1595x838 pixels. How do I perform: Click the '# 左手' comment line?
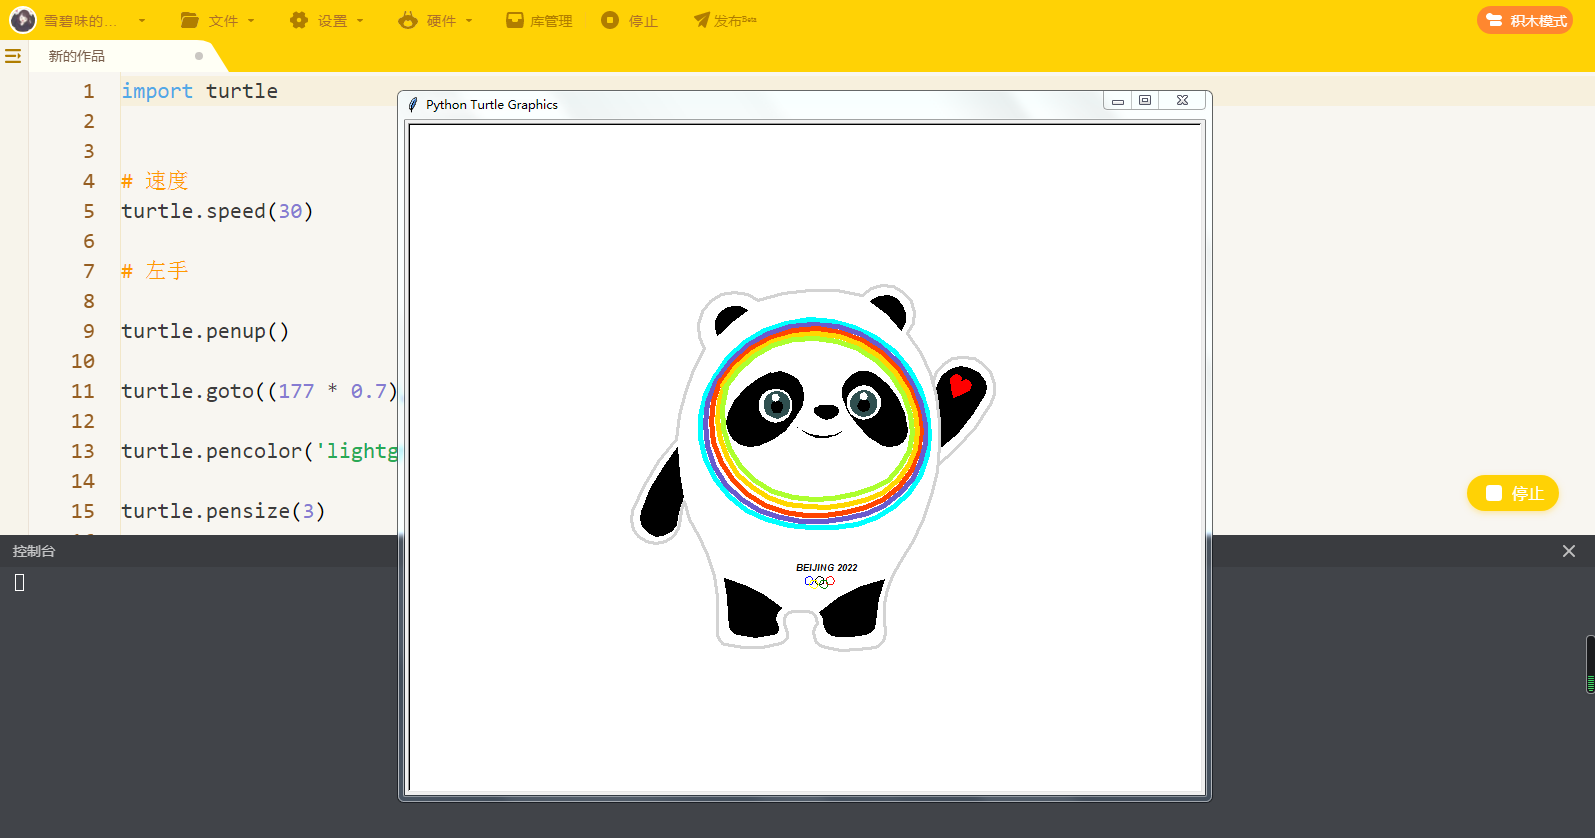(x=155, y=271)
